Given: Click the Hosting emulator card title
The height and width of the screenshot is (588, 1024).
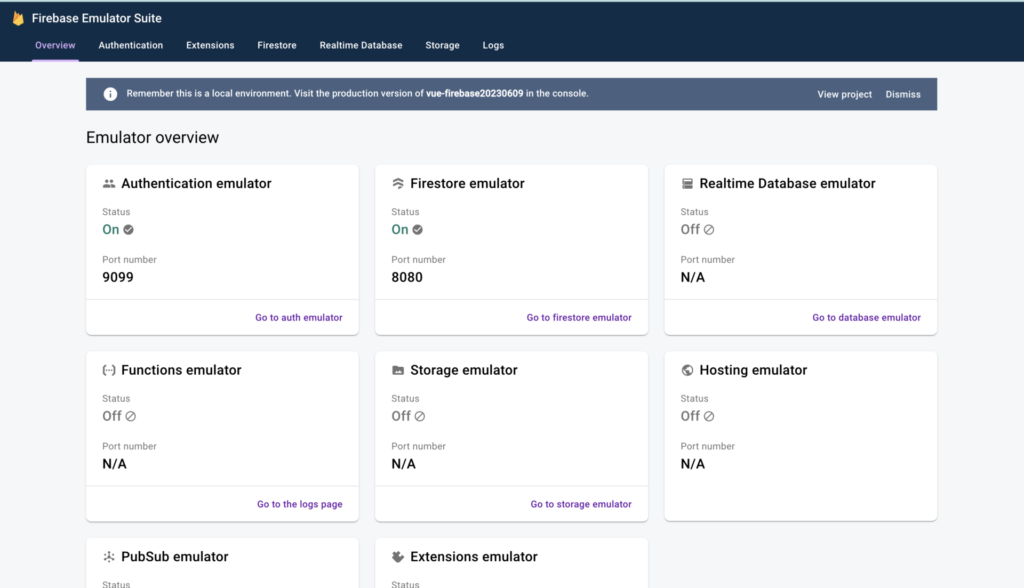Looking at the screenshot, I should pyautogui.click(x=754, y=370).
